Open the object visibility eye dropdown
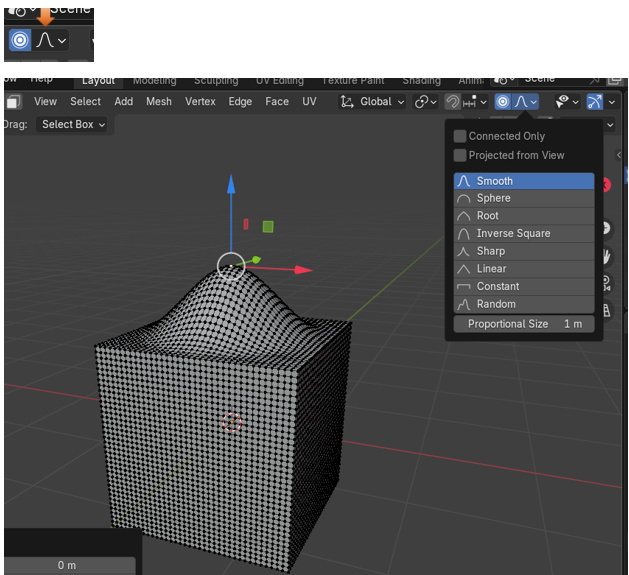Viewport: 629px width, 575px height. click(568, 101)
